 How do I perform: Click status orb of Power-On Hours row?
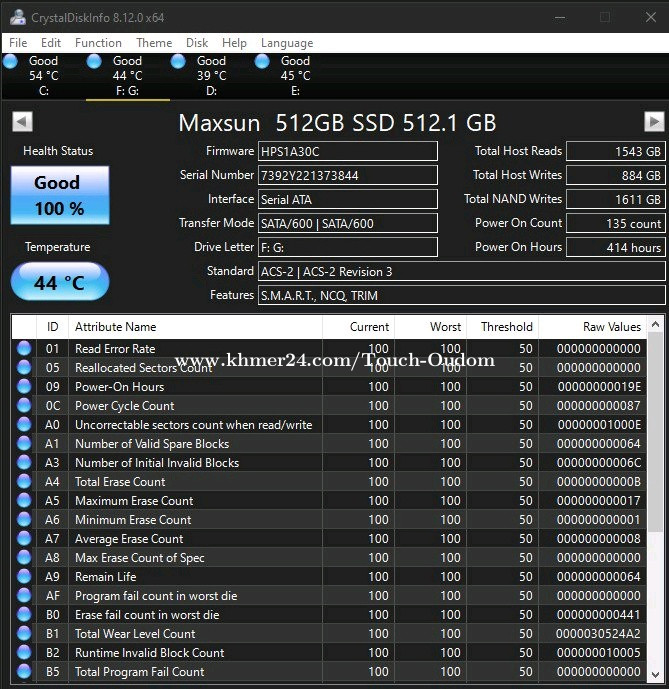tap(24, 386)
